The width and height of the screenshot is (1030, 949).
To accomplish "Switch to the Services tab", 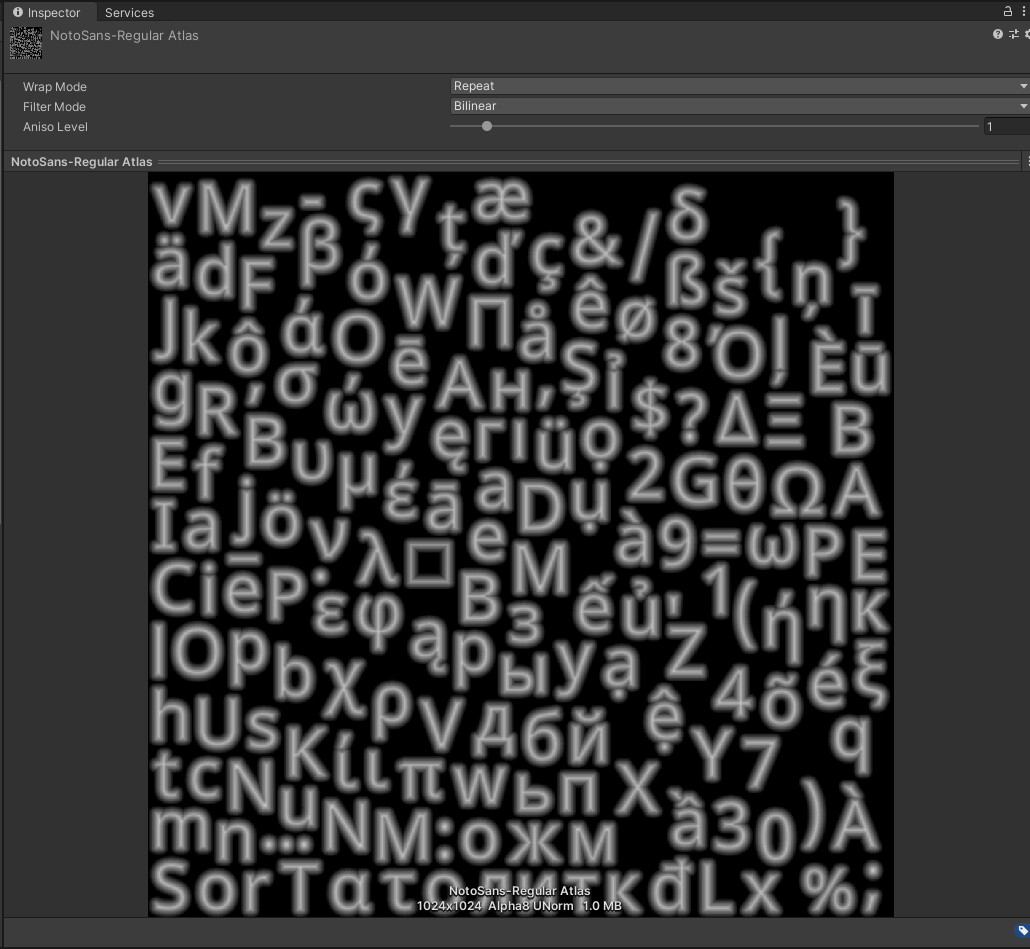I will (x=128, y=12).
